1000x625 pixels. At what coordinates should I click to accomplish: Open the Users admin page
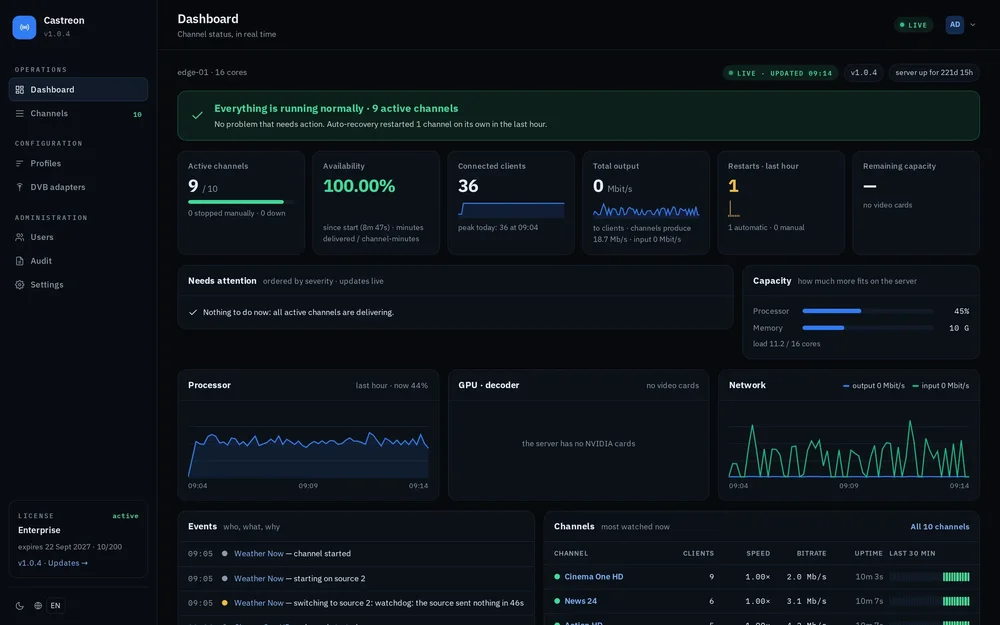tap(78, 237)
